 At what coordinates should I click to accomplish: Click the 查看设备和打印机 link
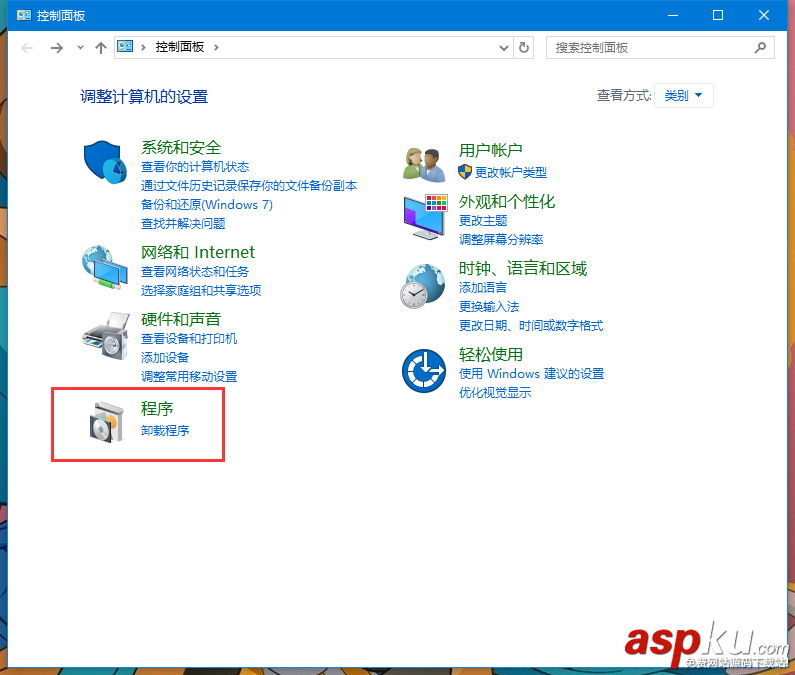point(189,339)
